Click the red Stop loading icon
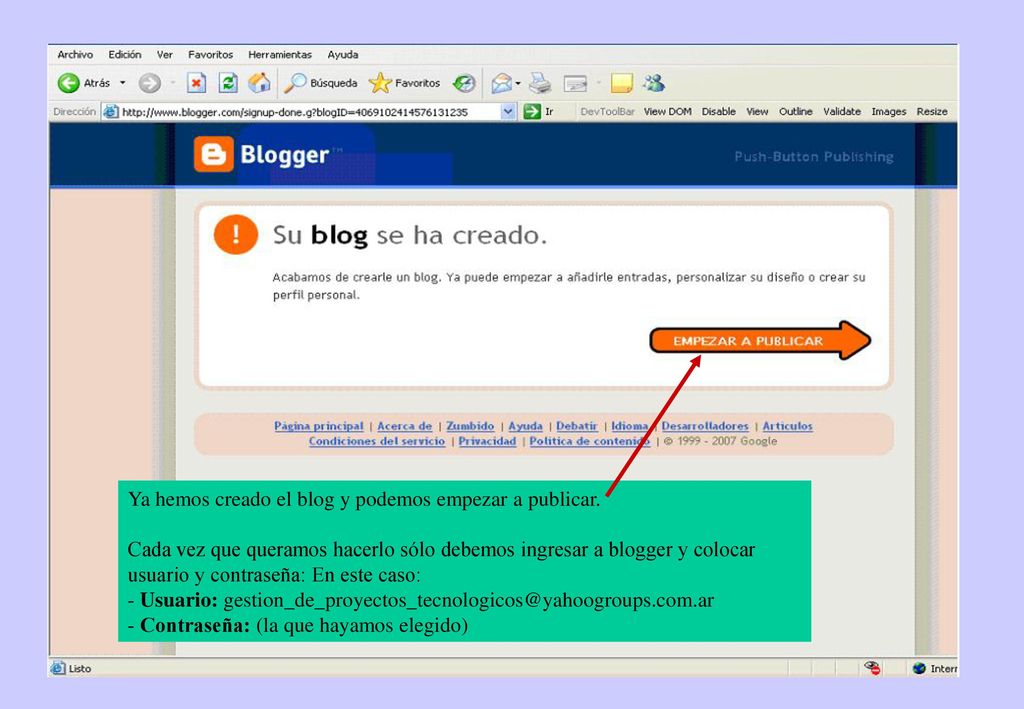This screenshot has width=1024, height=709. [197, 83]
